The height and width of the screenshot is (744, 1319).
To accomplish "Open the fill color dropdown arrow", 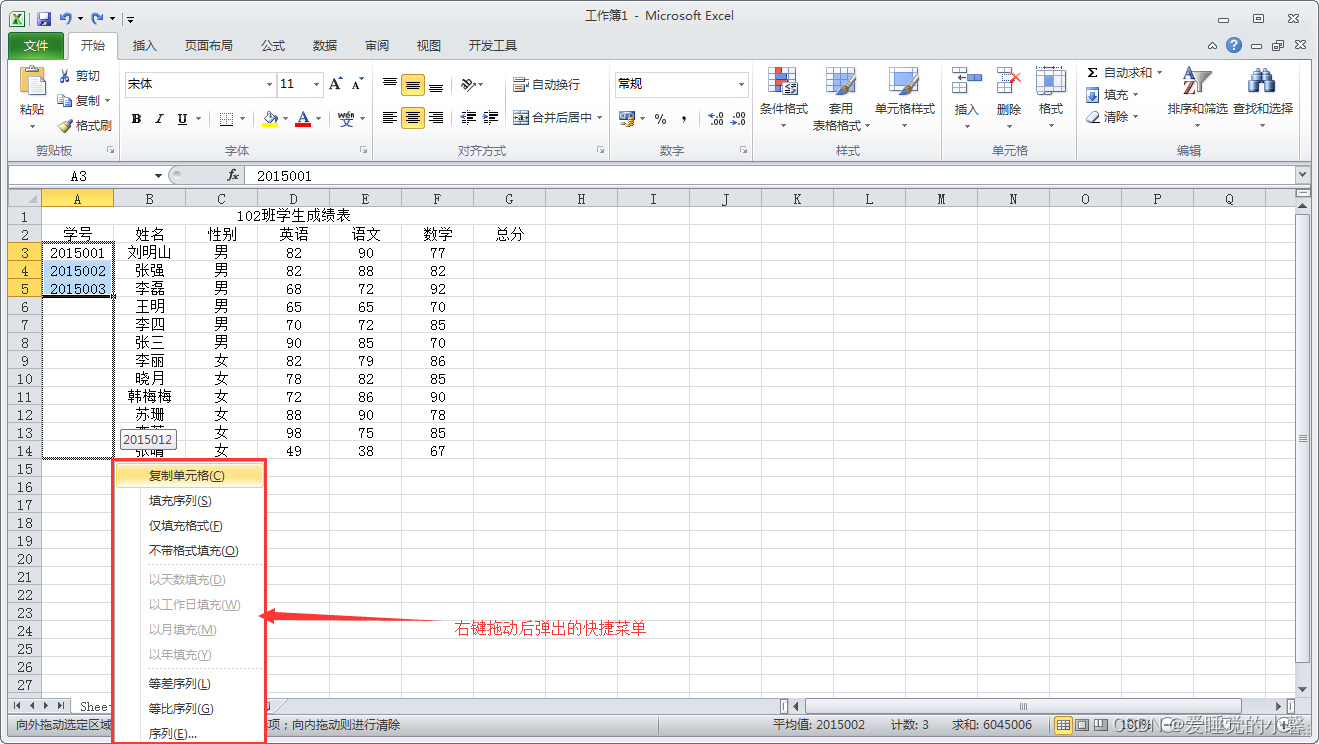I will [286, 119].
